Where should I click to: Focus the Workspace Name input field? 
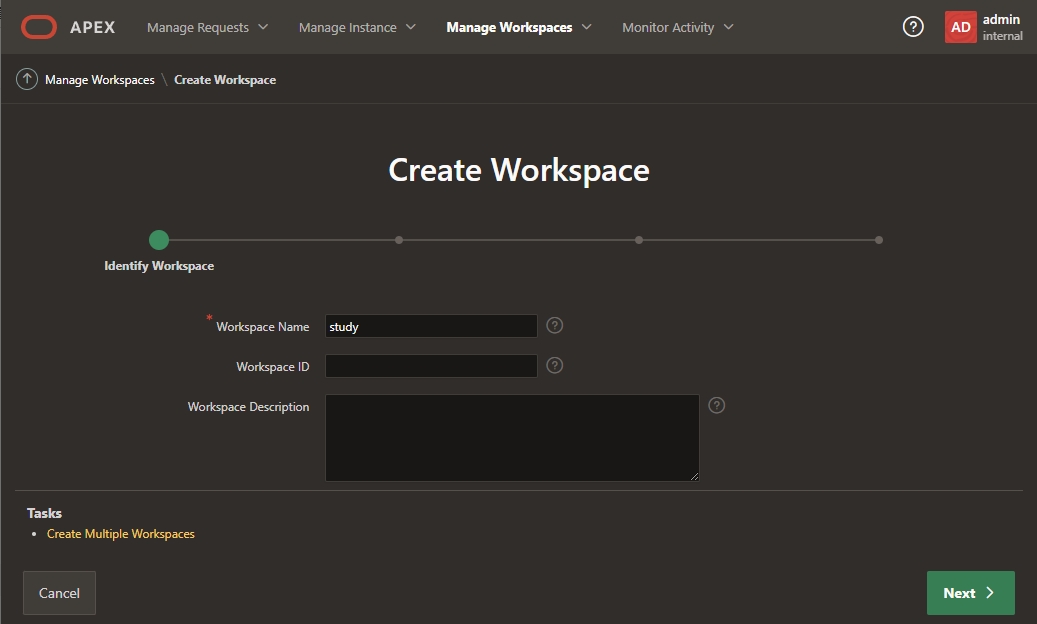point(431,326)
